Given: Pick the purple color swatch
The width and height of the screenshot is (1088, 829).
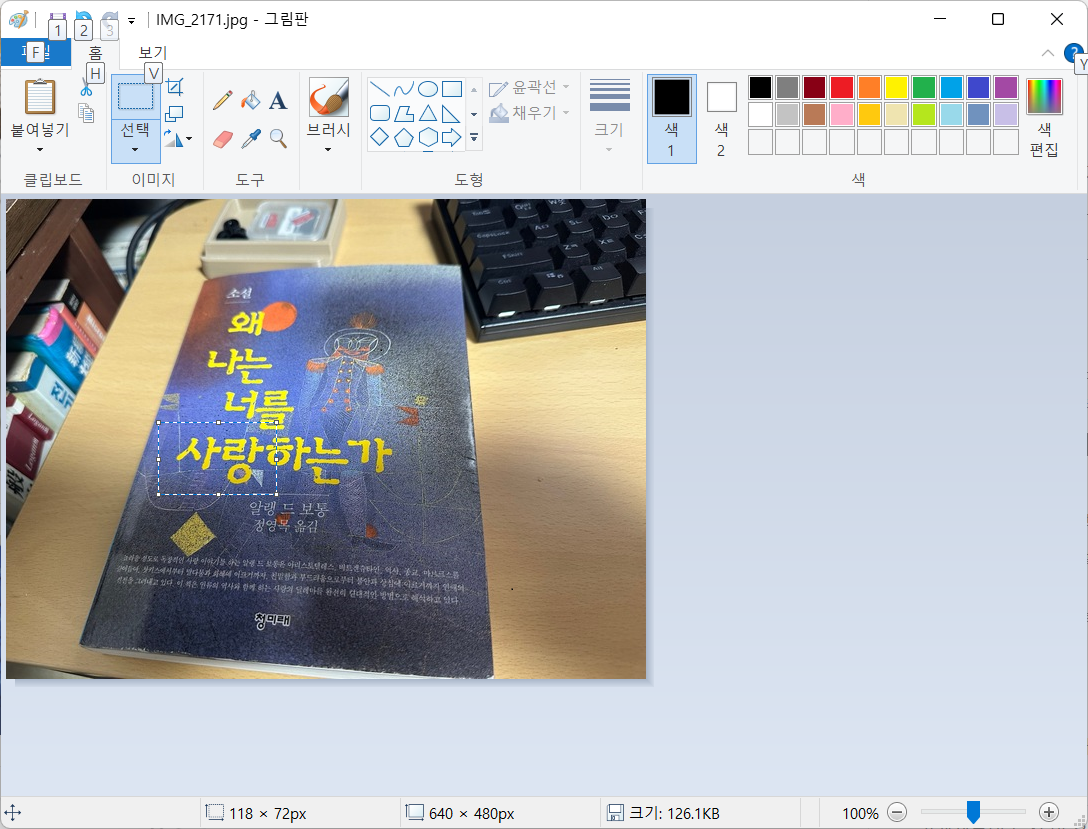Looking at the screenshot, I should click(1005, 87).
